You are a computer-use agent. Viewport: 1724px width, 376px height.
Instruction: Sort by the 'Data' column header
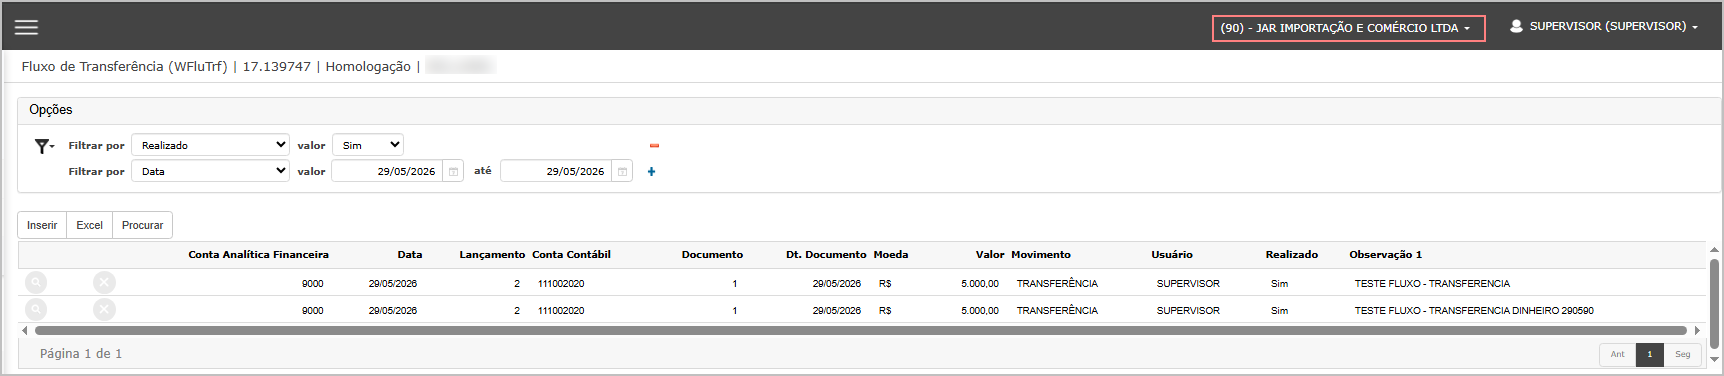410,255
